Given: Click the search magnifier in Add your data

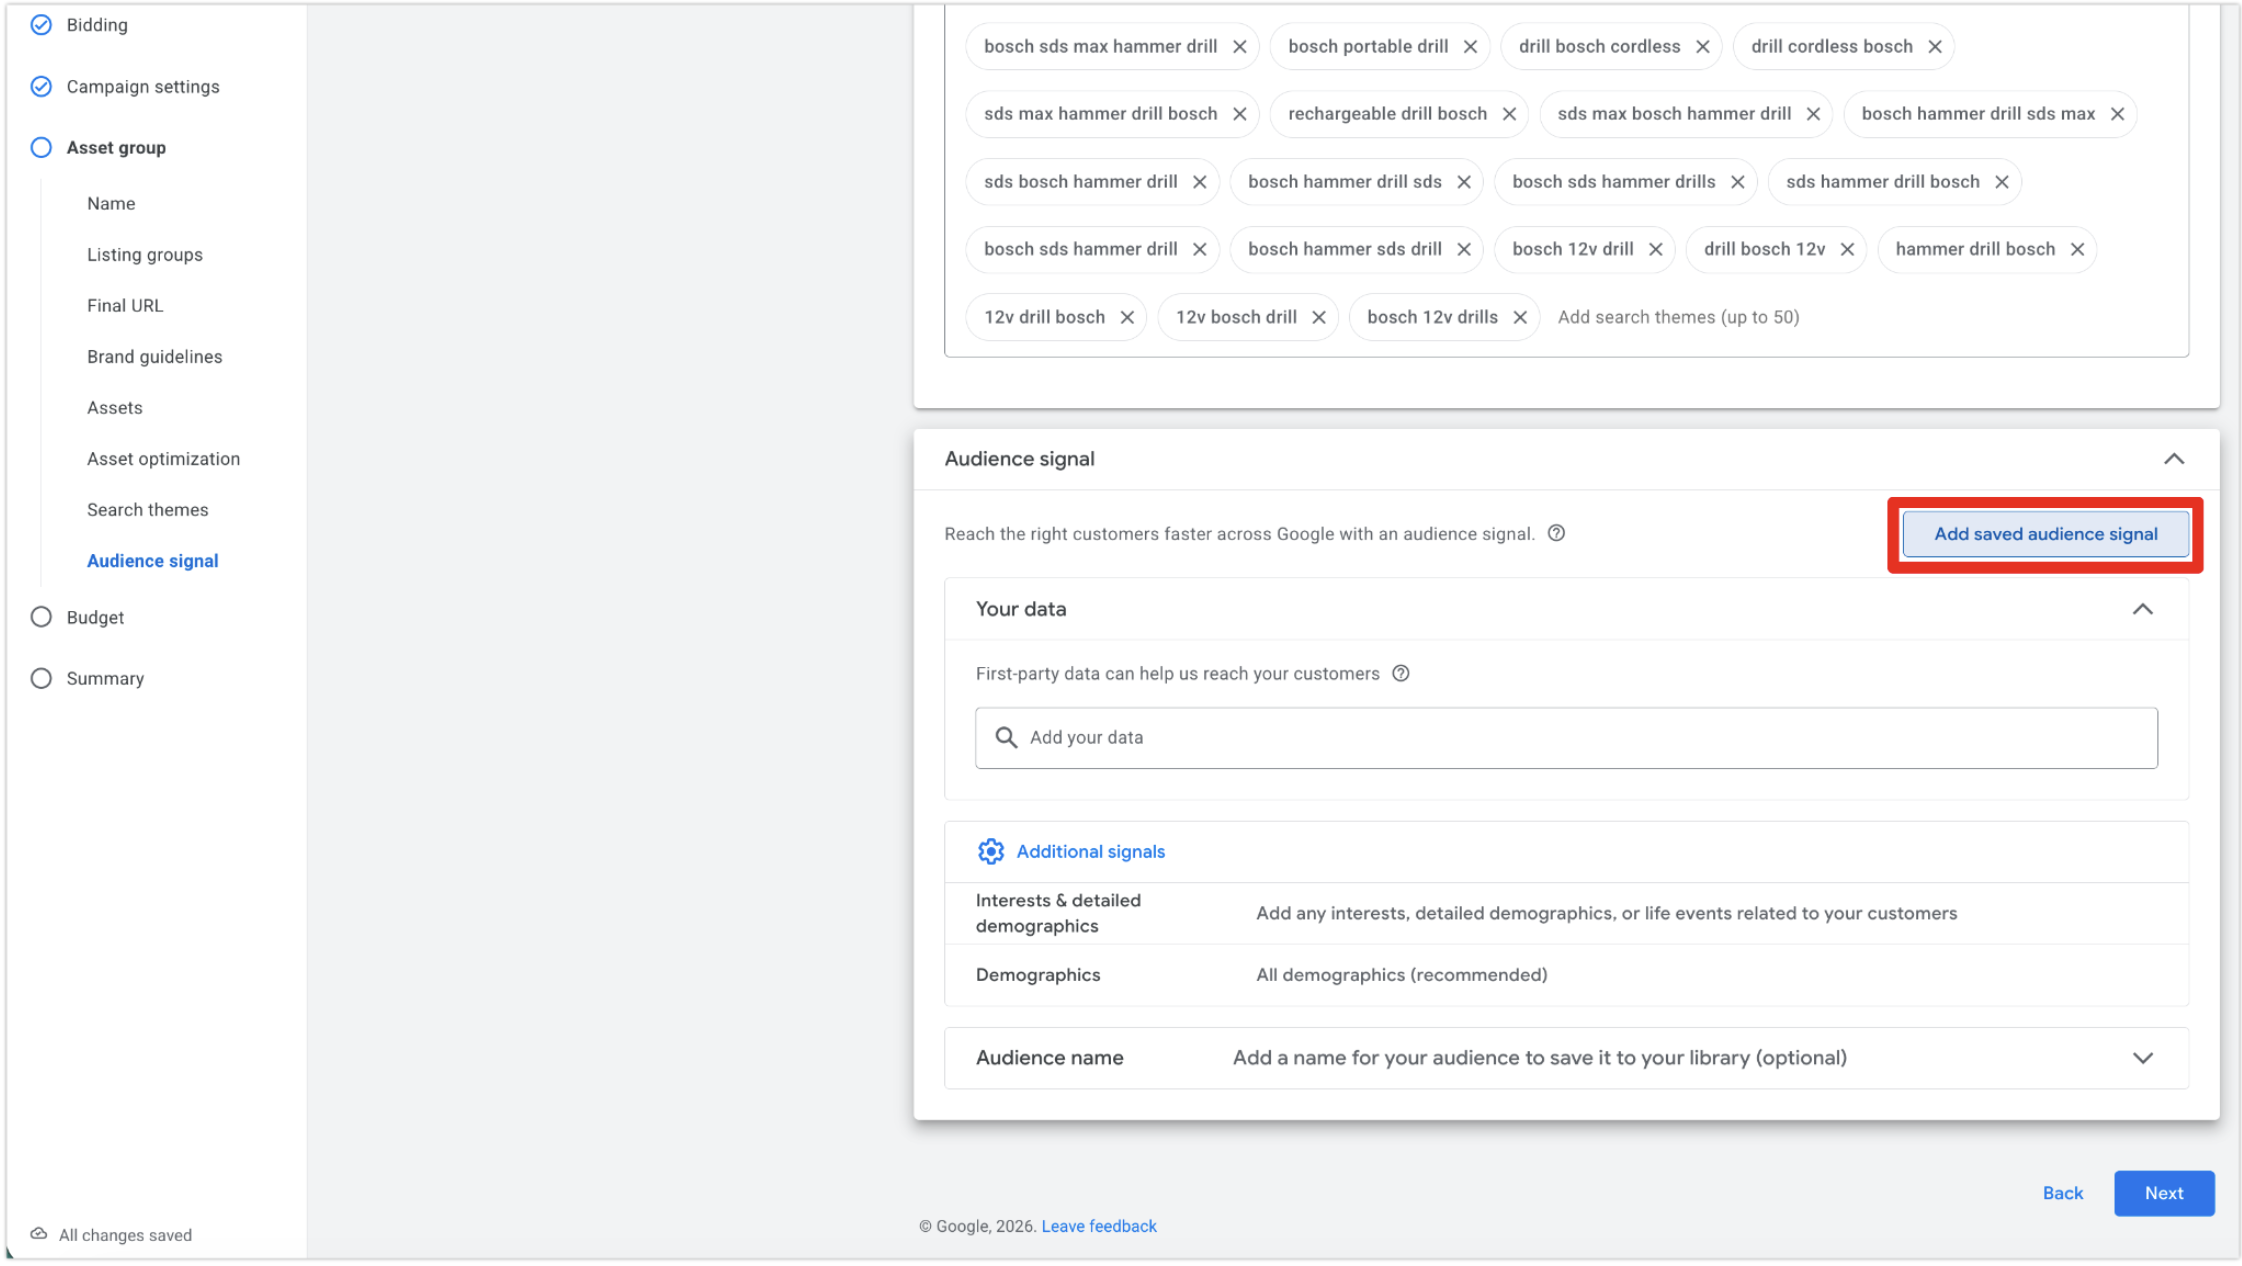Looking at the screenshot, I should coord(1006,737).
